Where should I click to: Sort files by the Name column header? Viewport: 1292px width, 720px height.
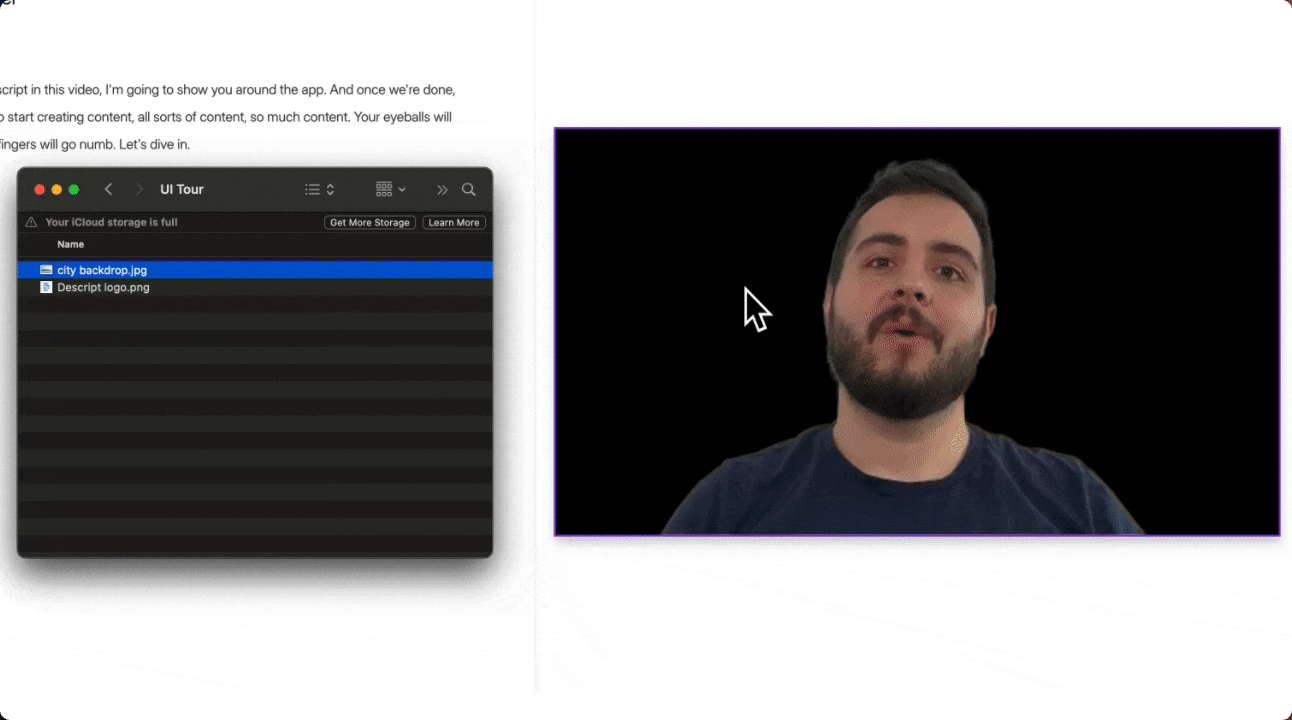[x=71, y=245]
